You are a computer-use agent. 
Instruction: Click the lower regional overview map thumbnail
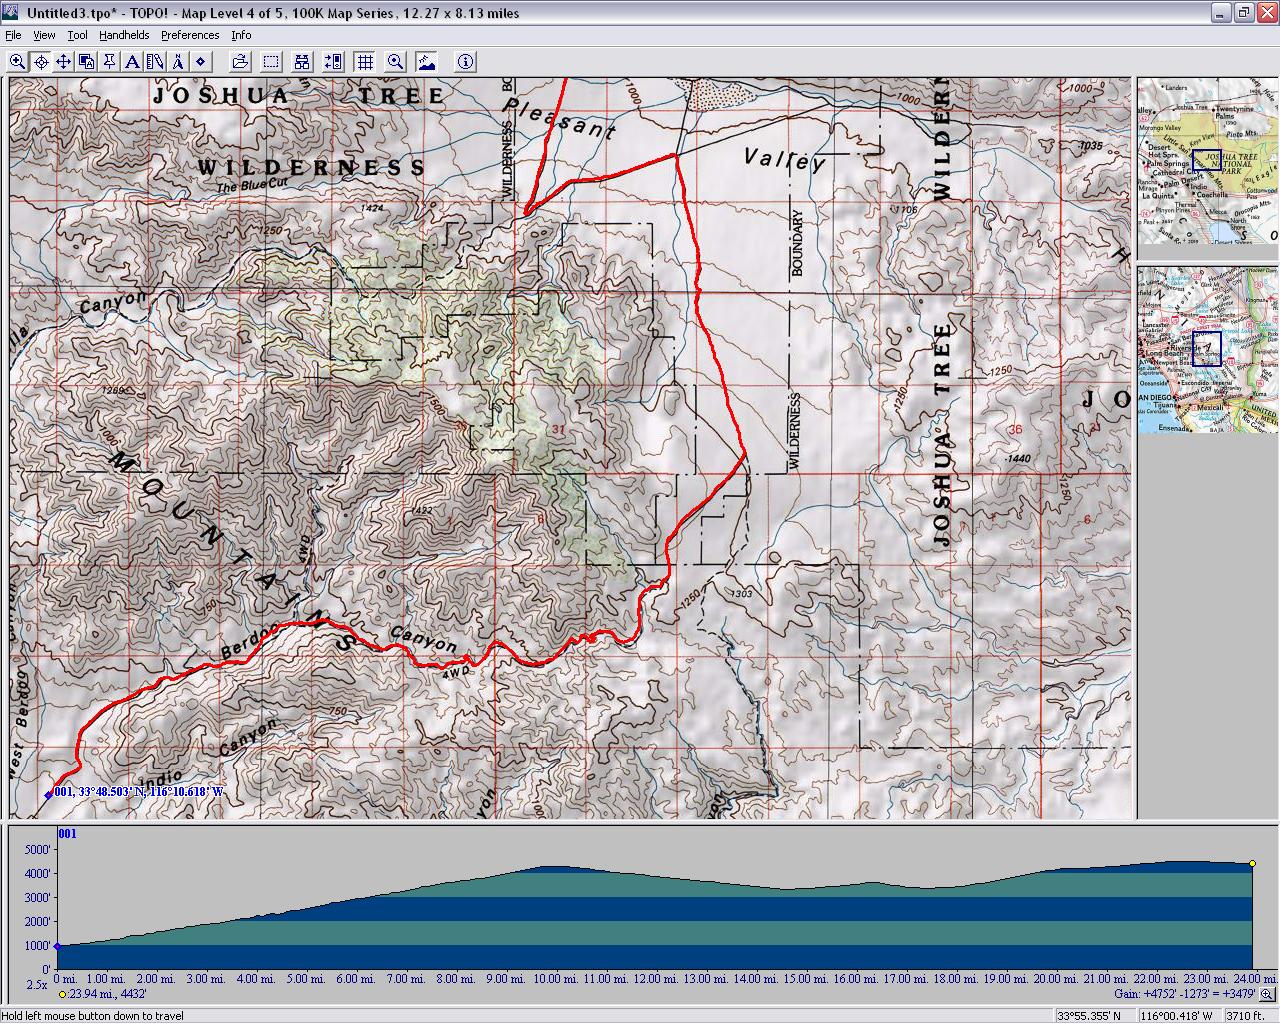(x=1208, y=349)
